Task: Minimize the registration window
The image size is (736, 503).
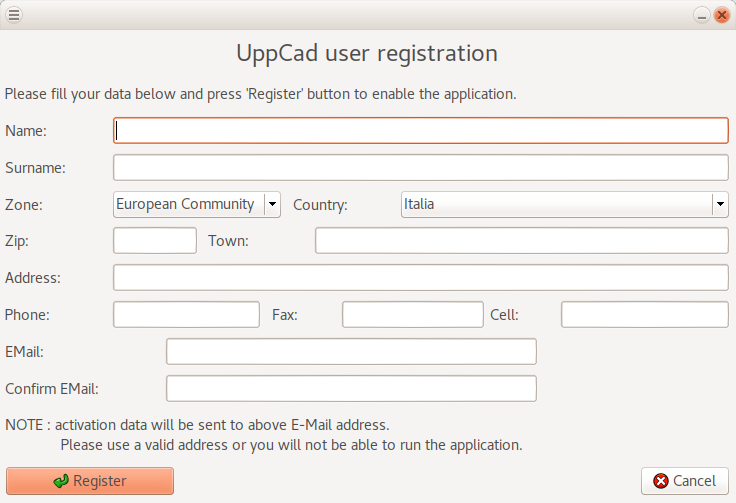Action: click(702, 15)
